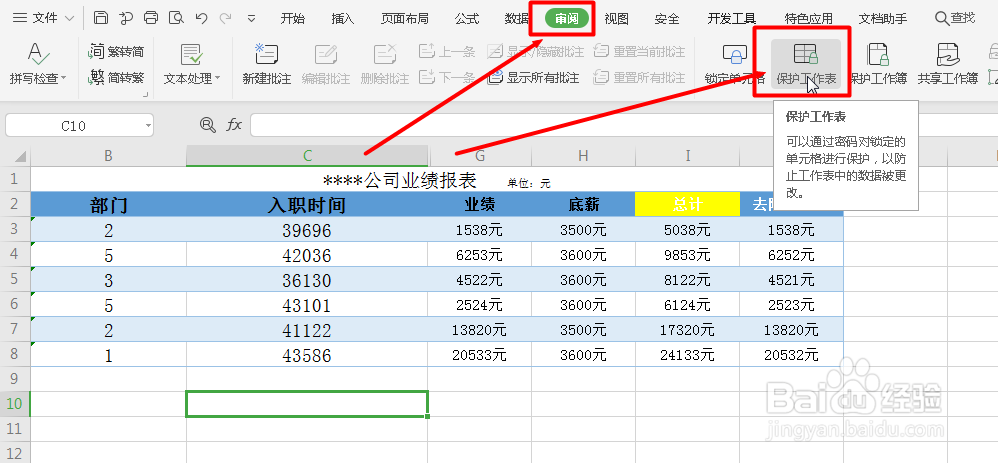Click the 底薪 header cell
Image resolution: width=998 pixels, height=463 pixels.
pos(584,204)
